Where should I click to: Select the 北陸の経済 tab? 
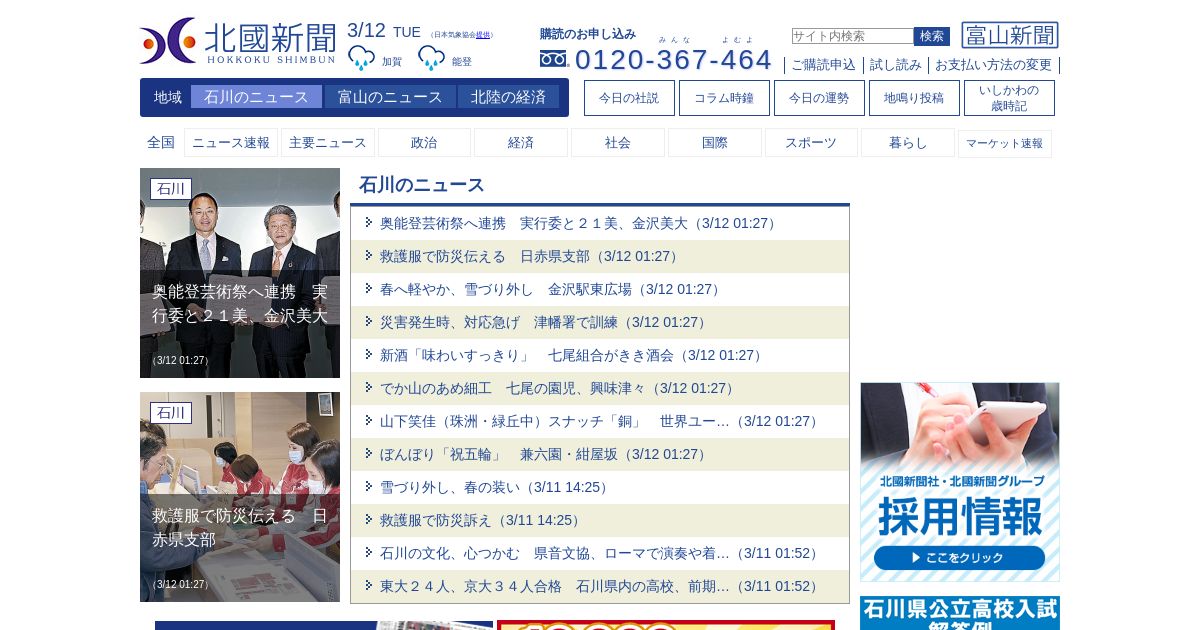coord(508,97)
